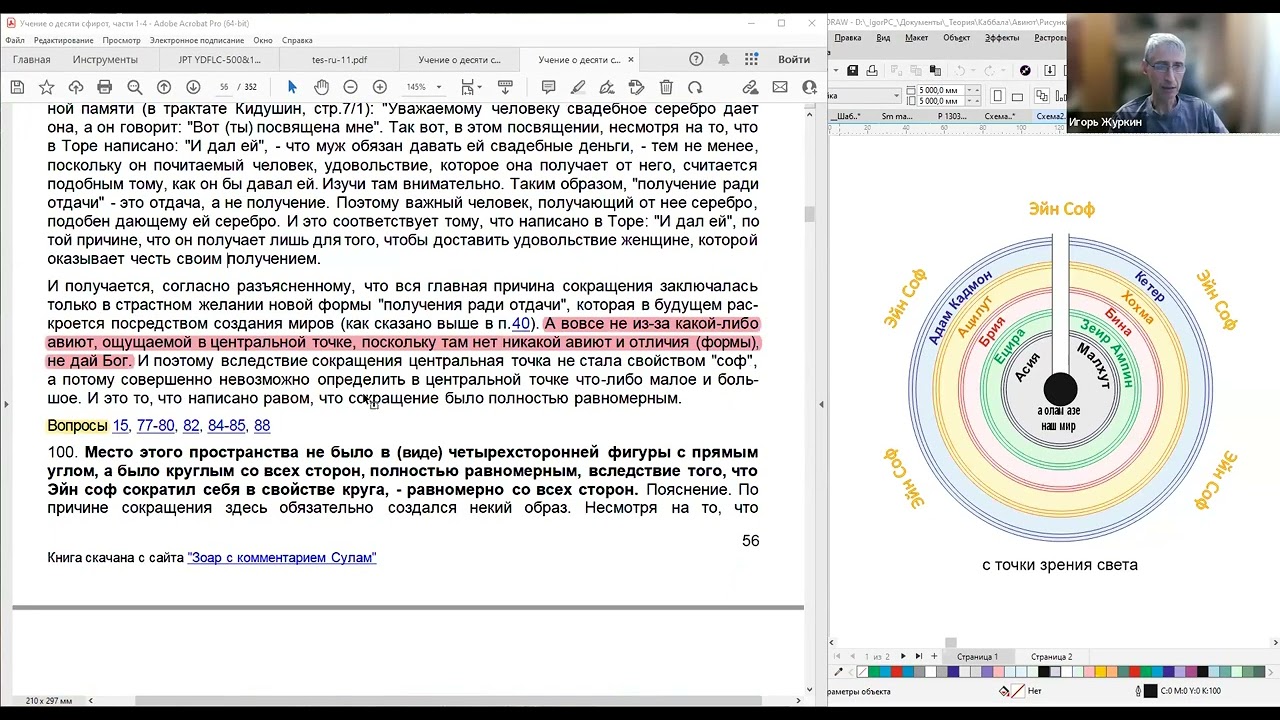Image resolution: width=1280 pixels, height=720 pixels.
Task: Add a comment note in Acrobat
Action: click(548, 87)
